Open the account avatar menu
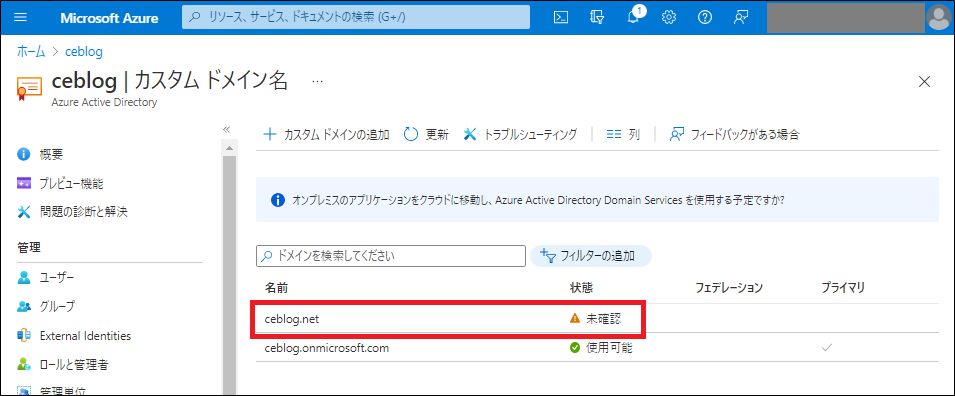 pyautogui.click(x=938, y=18)
